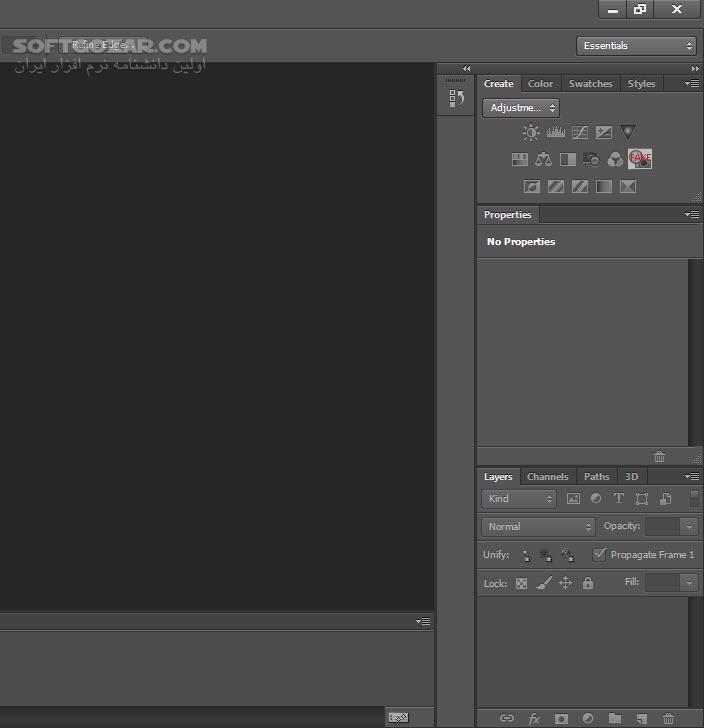Toggle filter for smart objects
This screenshot has width=704, height=728.
(665, 499)
